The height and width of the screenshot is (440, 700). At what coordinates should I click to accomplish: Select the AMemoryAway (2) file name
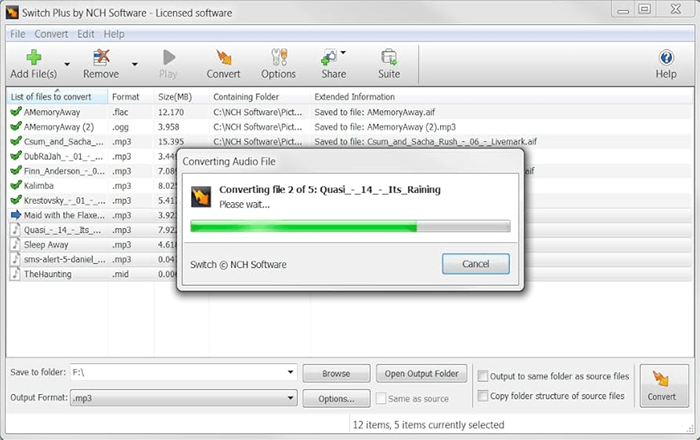pos(59,127)
